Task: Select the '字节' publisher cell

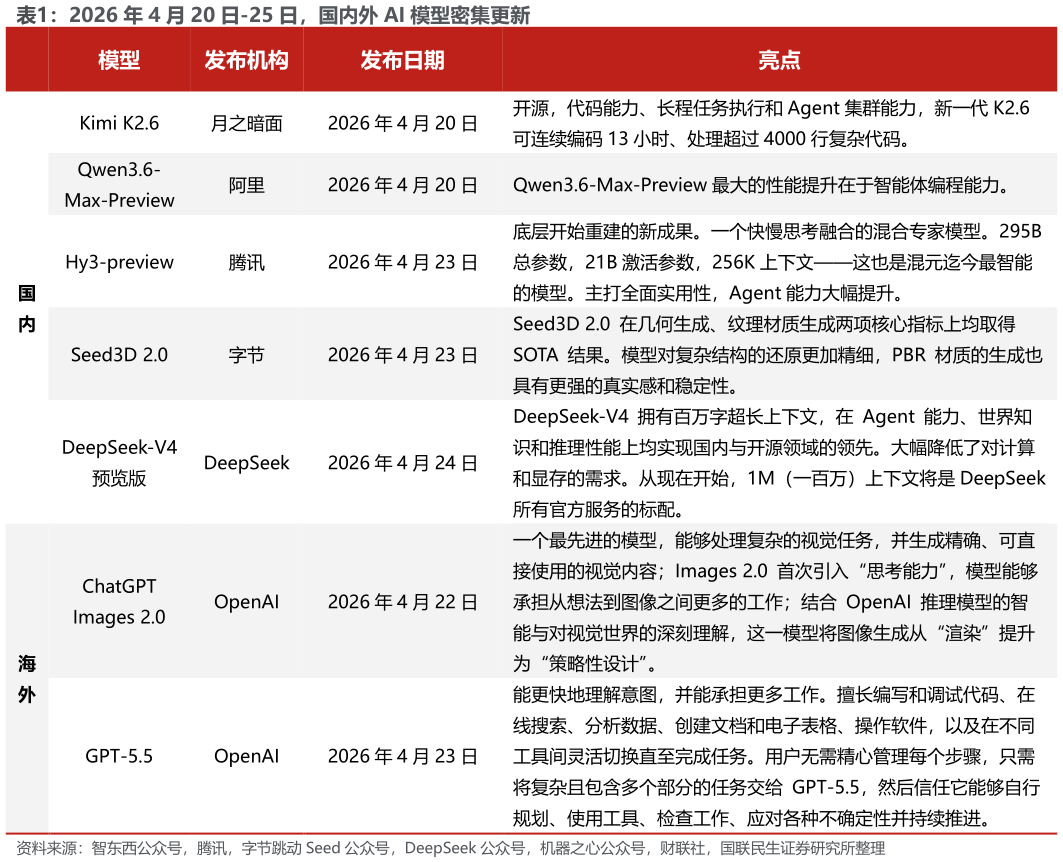Action: click(x=246, y=354)
